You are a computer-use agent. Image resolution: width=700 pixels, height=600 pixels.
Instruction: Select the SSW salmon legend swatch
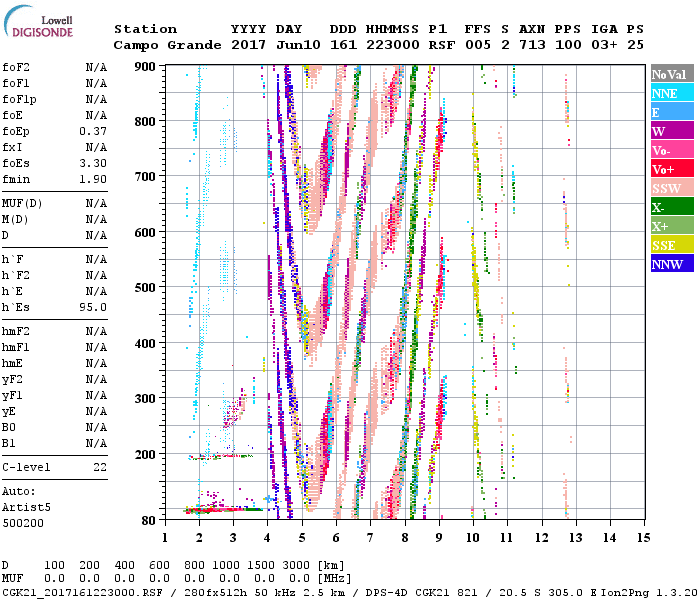point(672,188)
